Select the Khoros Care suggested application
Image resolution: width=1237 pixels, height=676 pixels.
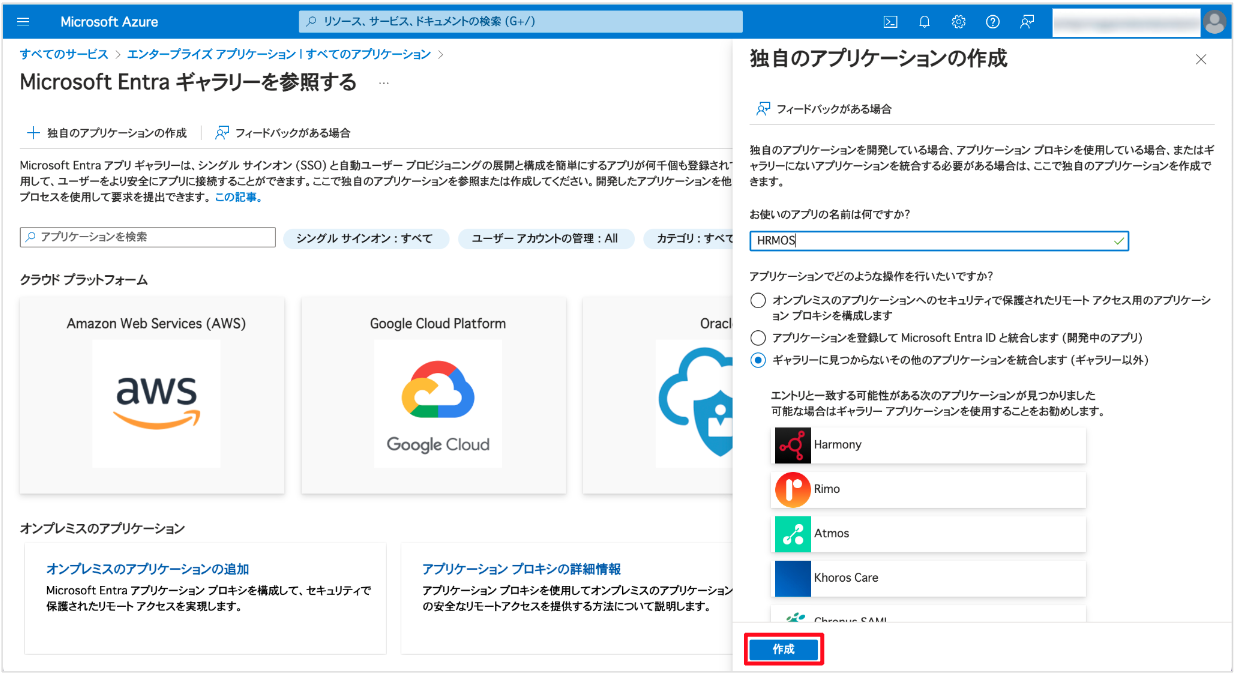(929, 578)
